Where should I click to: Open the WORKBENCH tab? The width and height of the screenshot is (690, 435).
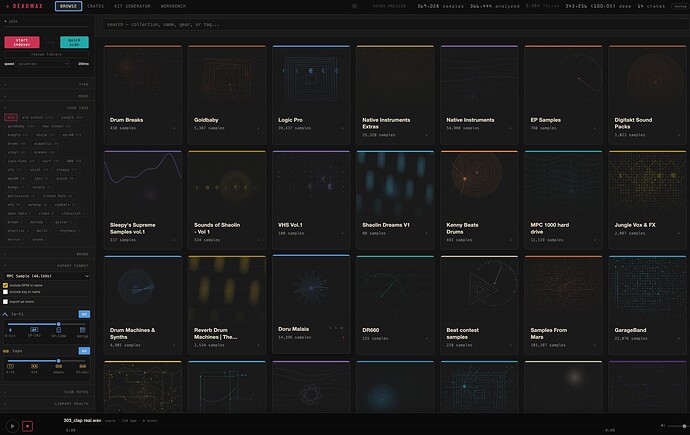(173, 6)
